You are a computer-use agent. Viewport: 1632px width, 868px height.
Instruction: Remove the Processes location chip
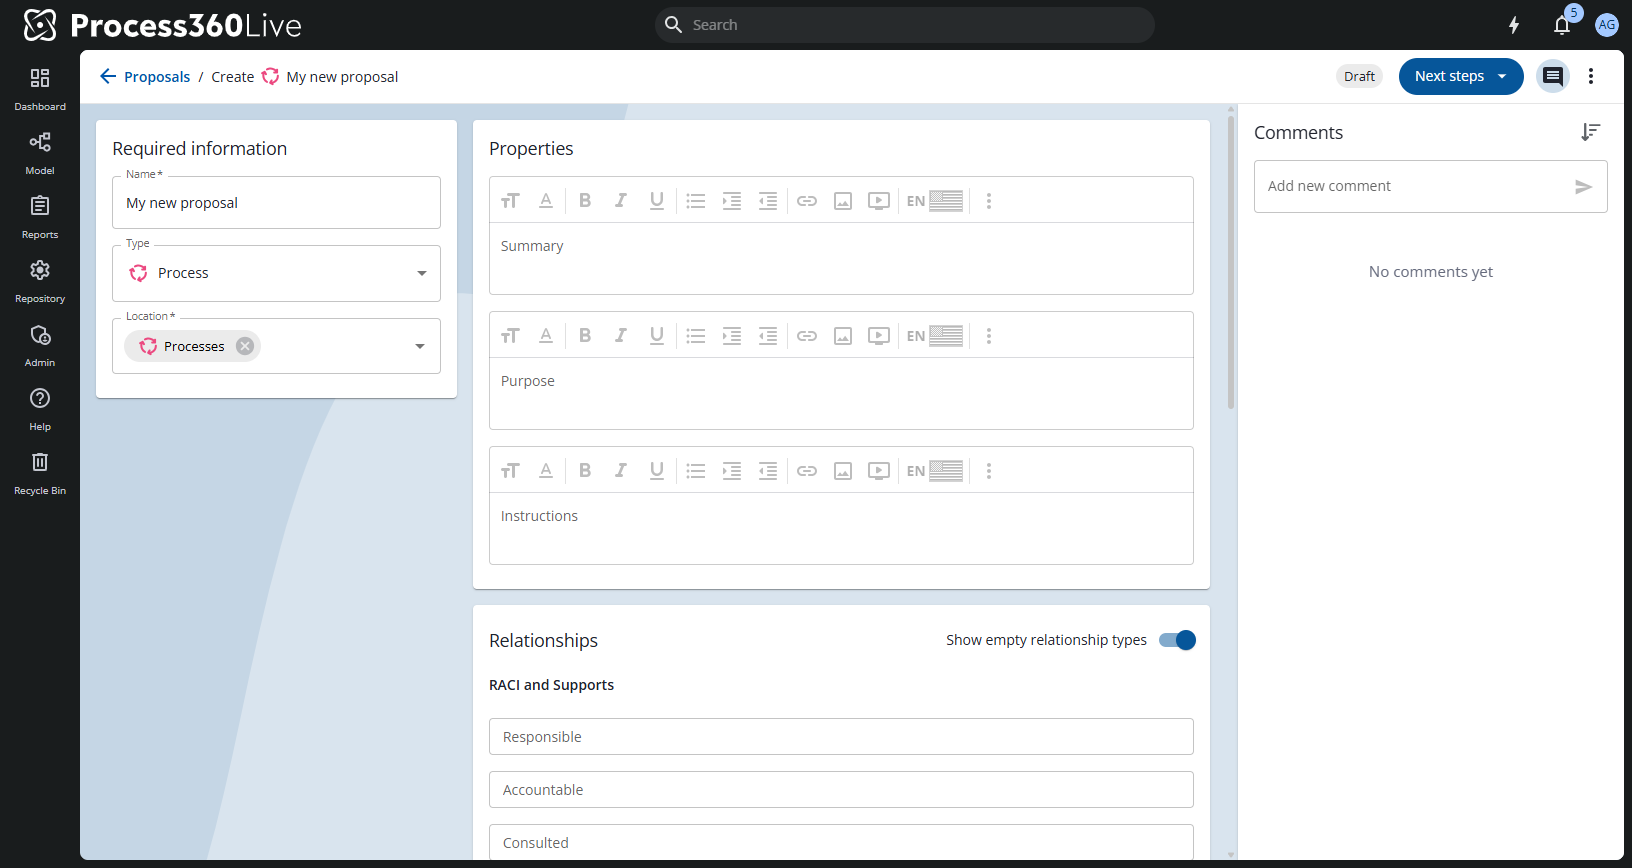(x=245, y=346)
